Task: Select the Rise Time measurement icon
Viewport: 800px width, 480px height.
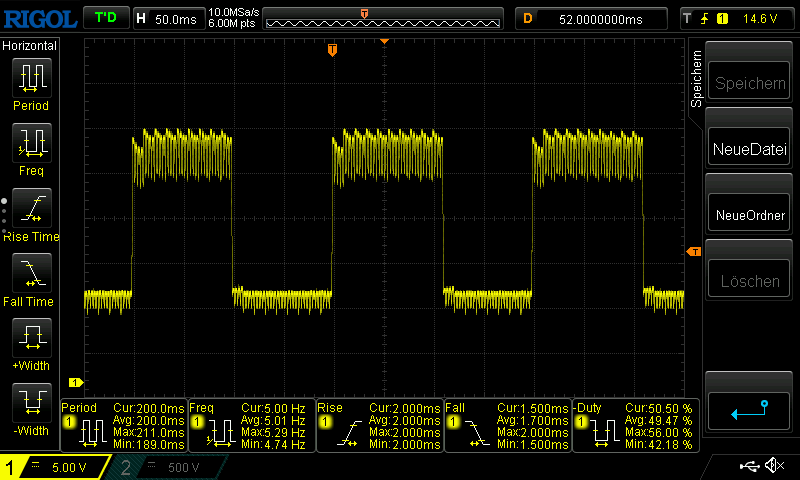Action: (x=31, y=208)
